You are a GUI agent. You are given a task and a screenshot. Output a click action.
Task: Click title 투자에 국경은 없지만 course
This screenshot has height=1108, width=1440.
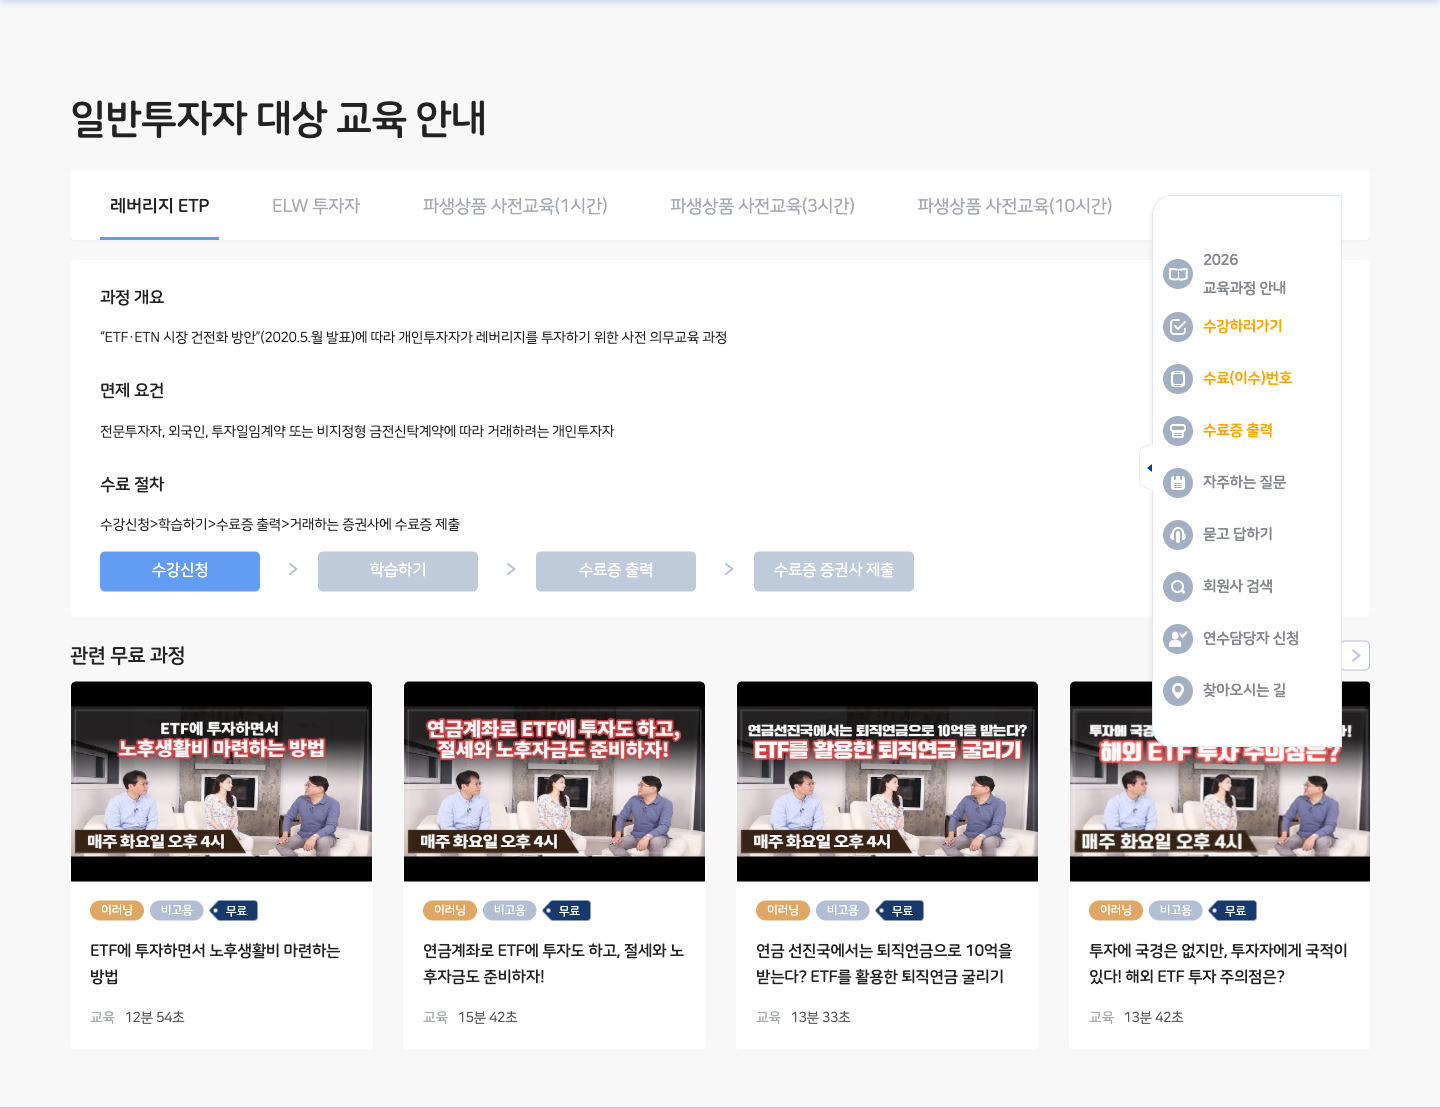click(1218, 963)
